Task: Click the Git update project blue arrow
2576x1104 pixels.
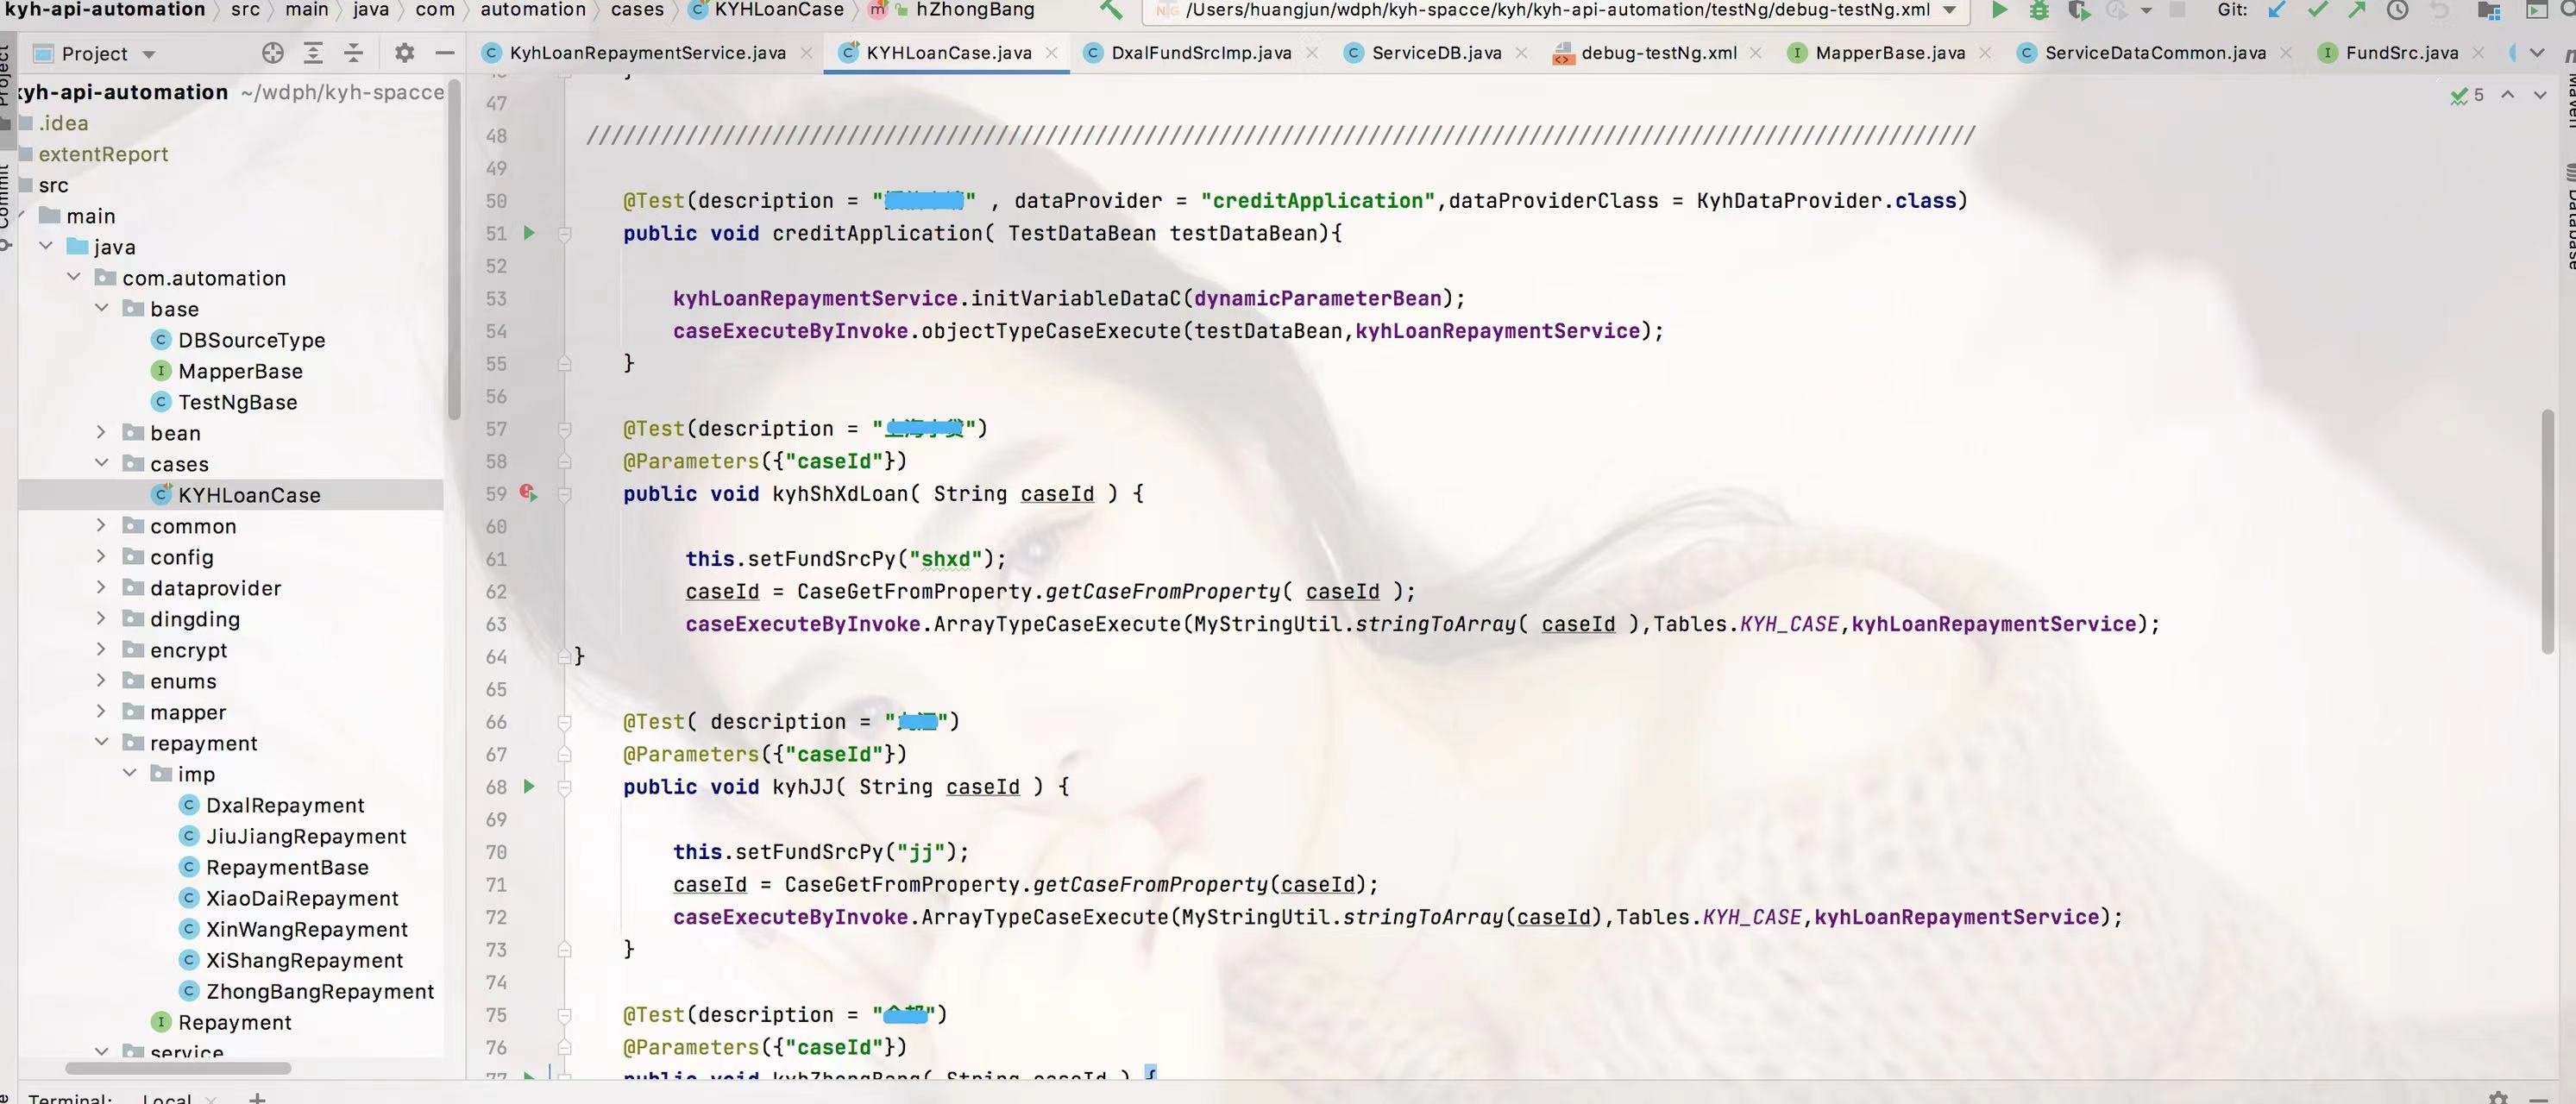Action: click(2277, 10)
